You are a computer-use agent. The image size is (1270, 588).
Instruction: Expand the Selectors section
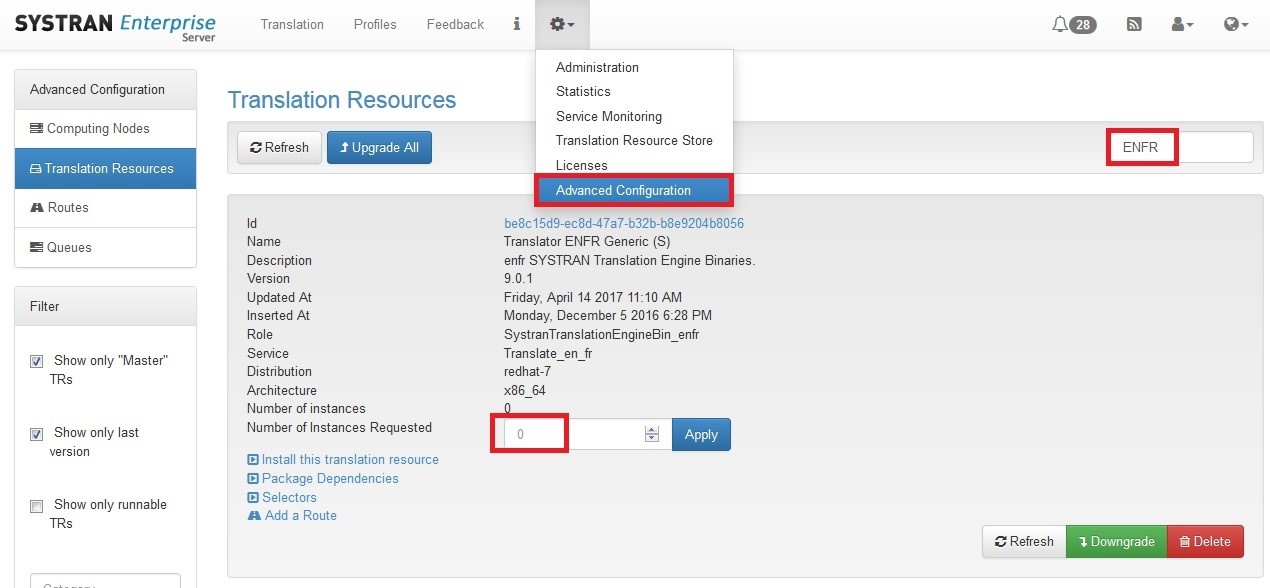tap(282, 497)
